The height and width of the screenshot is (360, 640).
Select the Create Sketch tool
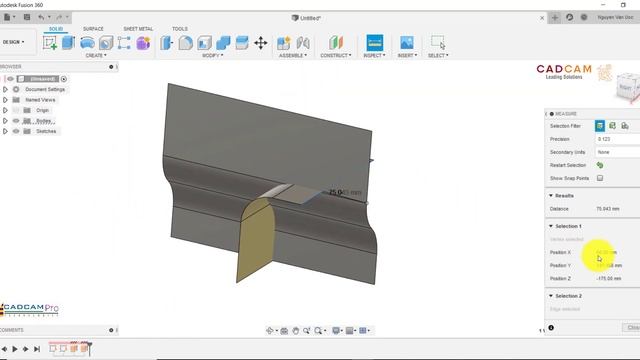click(x=50, y=43)
